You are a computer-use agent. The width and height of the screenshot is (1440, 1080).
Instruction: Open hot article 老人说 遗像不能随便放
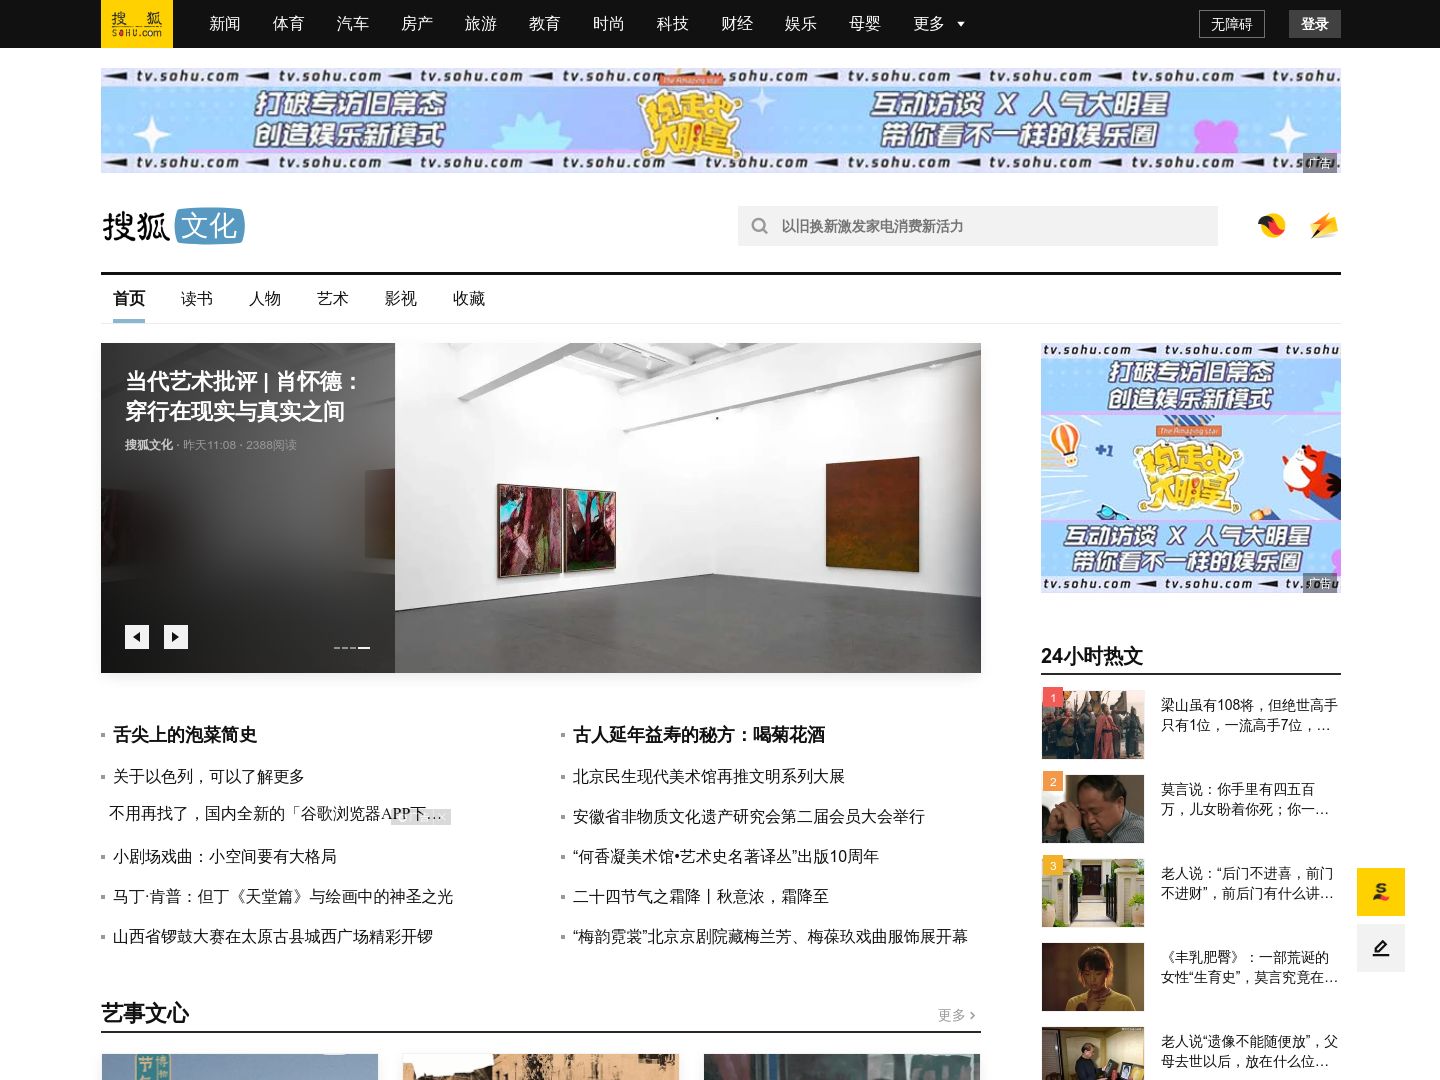point(1249,1051)
